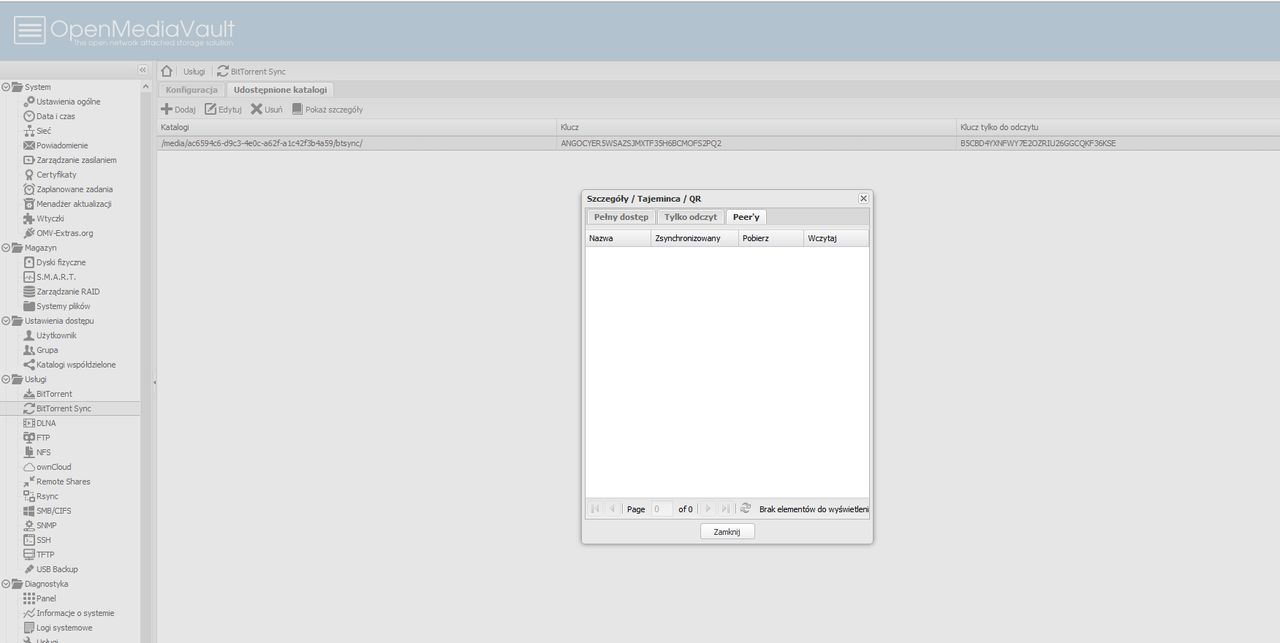This screenshot has height=643, width=1280.
Task: Select Udostępnione katalogi tab
Action: pyautogui.click(x=280, y=90)
